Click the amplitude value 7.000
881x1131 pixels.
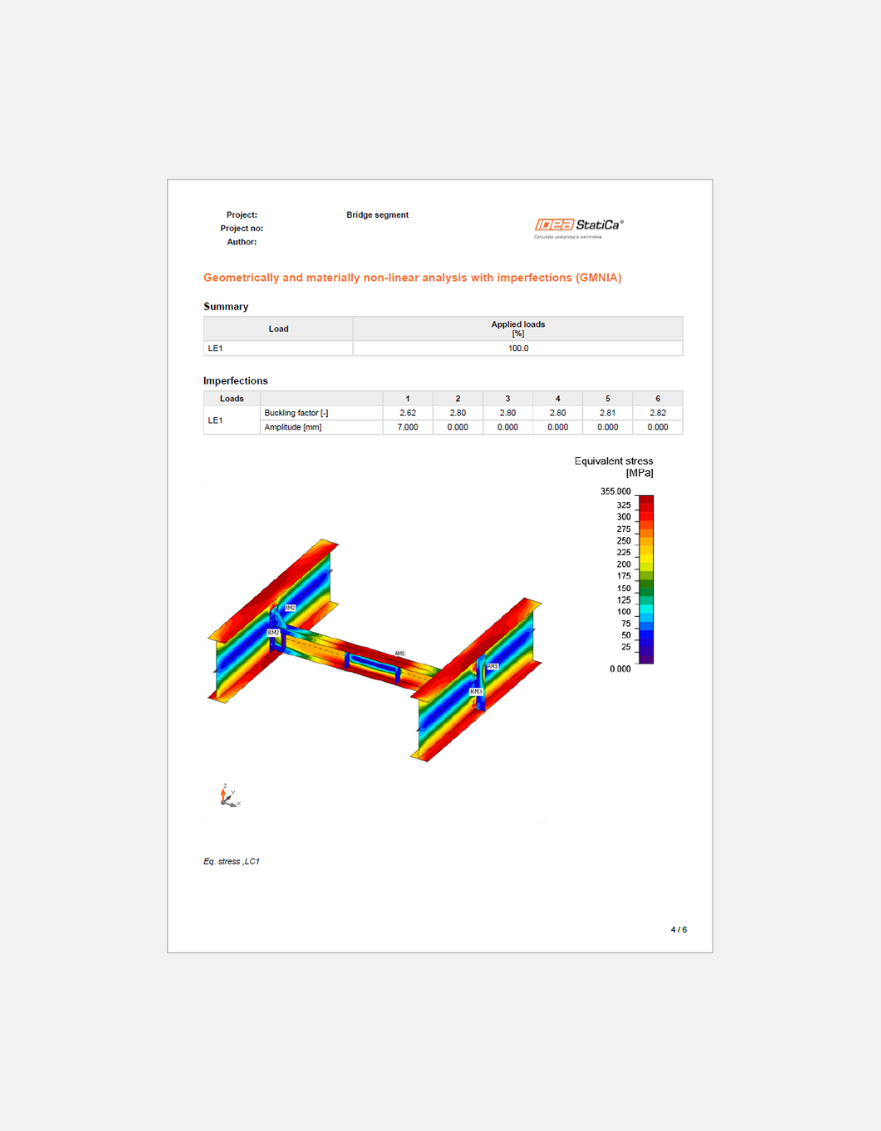tap(408, 427)
